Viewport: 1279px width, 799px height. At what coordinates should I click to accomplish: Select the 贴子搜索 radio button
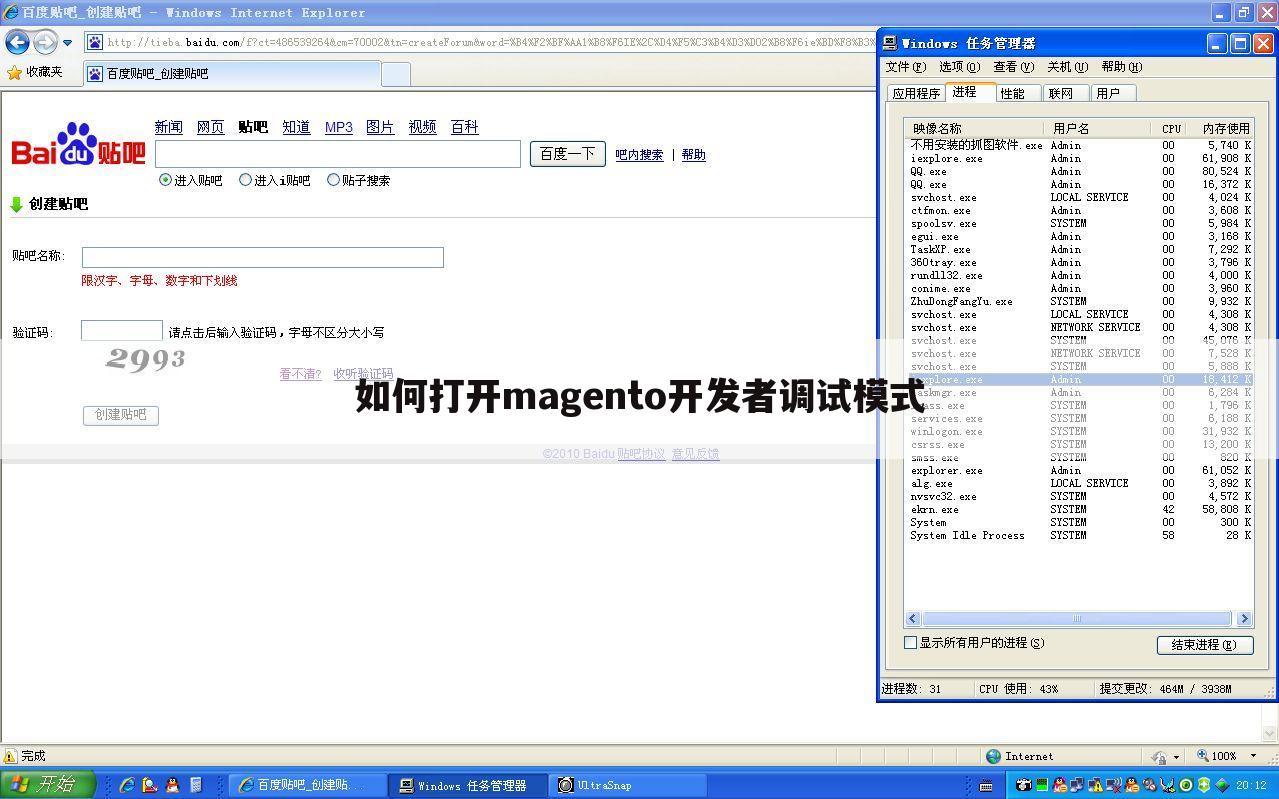coord(333,180)
